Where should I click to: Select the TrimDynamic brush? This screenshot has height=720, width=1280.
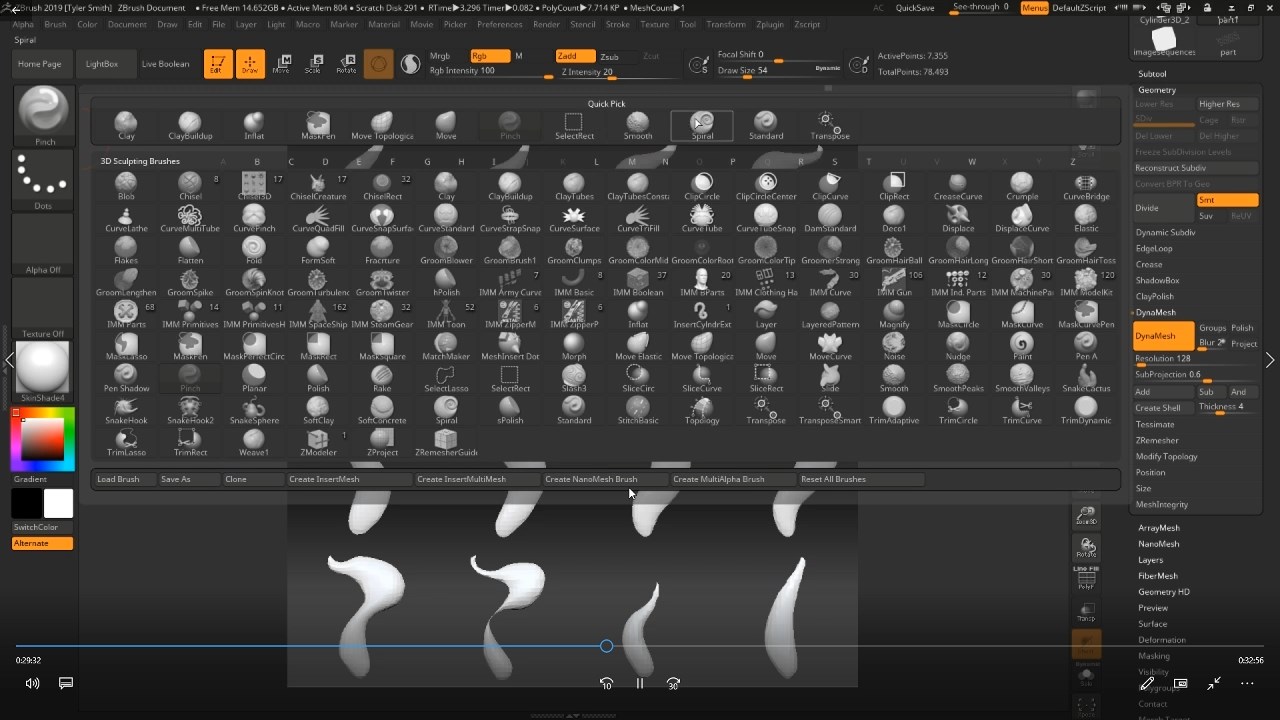1085,409
